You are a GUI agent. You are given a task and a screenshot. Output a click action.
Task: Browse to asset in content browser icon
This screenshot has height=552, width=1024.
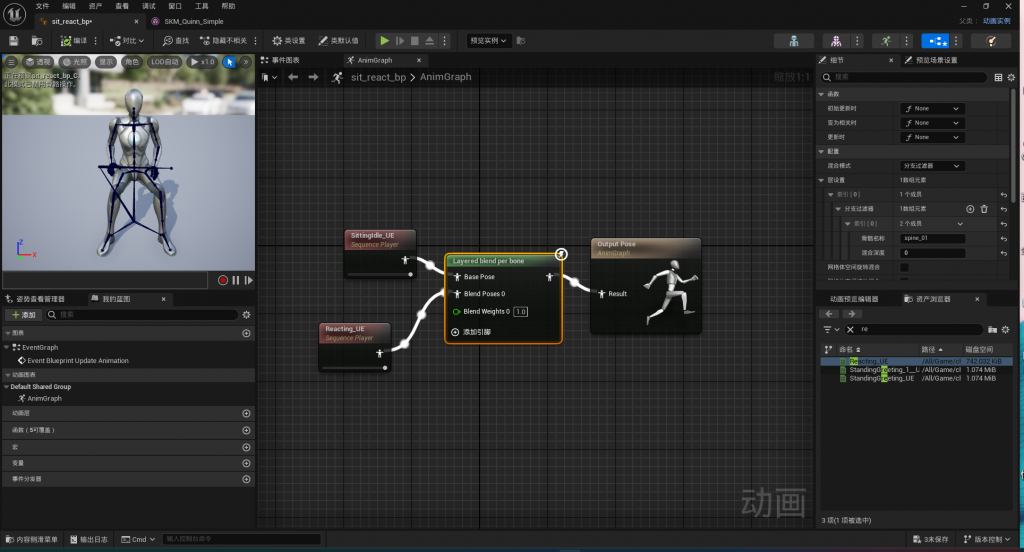(37, 41)
